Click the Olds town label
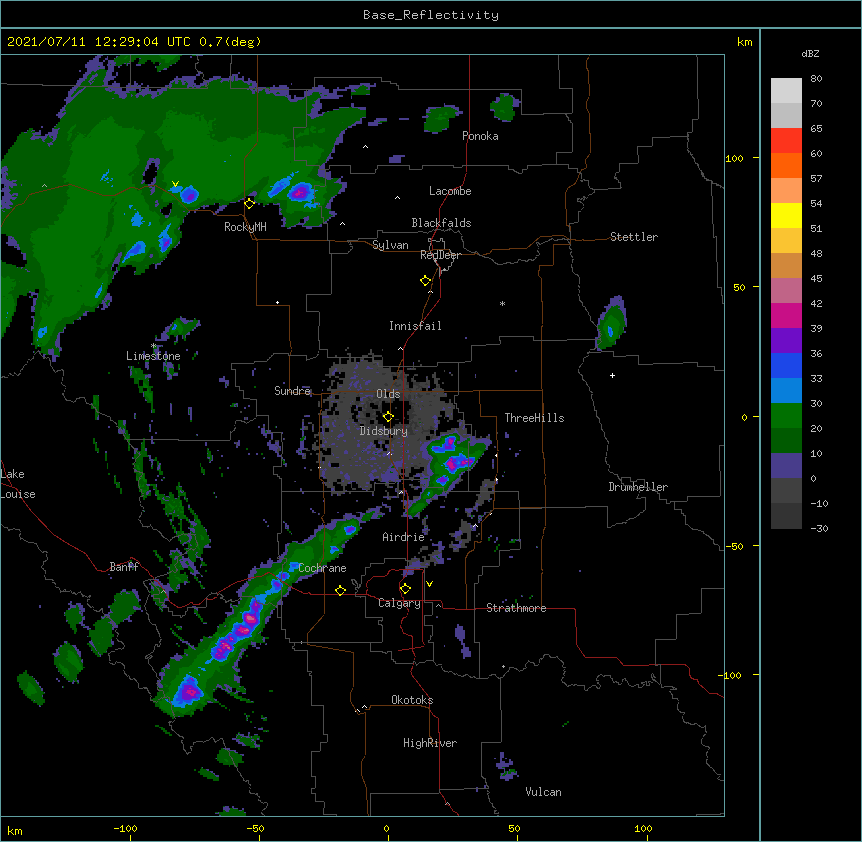862x842 pixels. tap(388, 394)
